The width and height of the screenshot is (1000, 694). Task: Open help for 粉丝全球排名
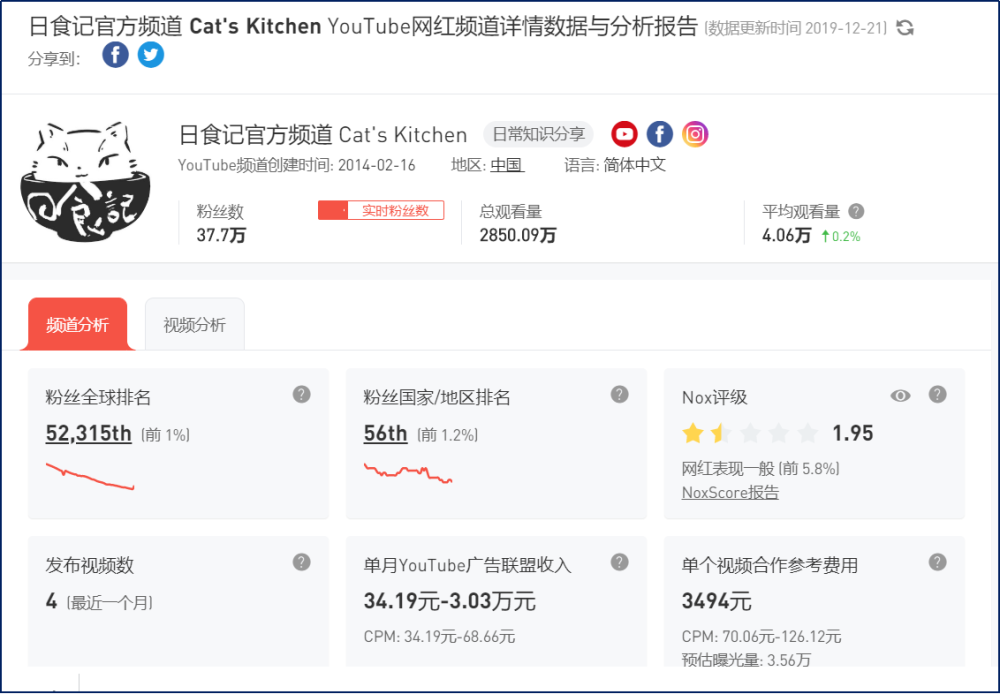pyautogui.click(x=302, y=394)
